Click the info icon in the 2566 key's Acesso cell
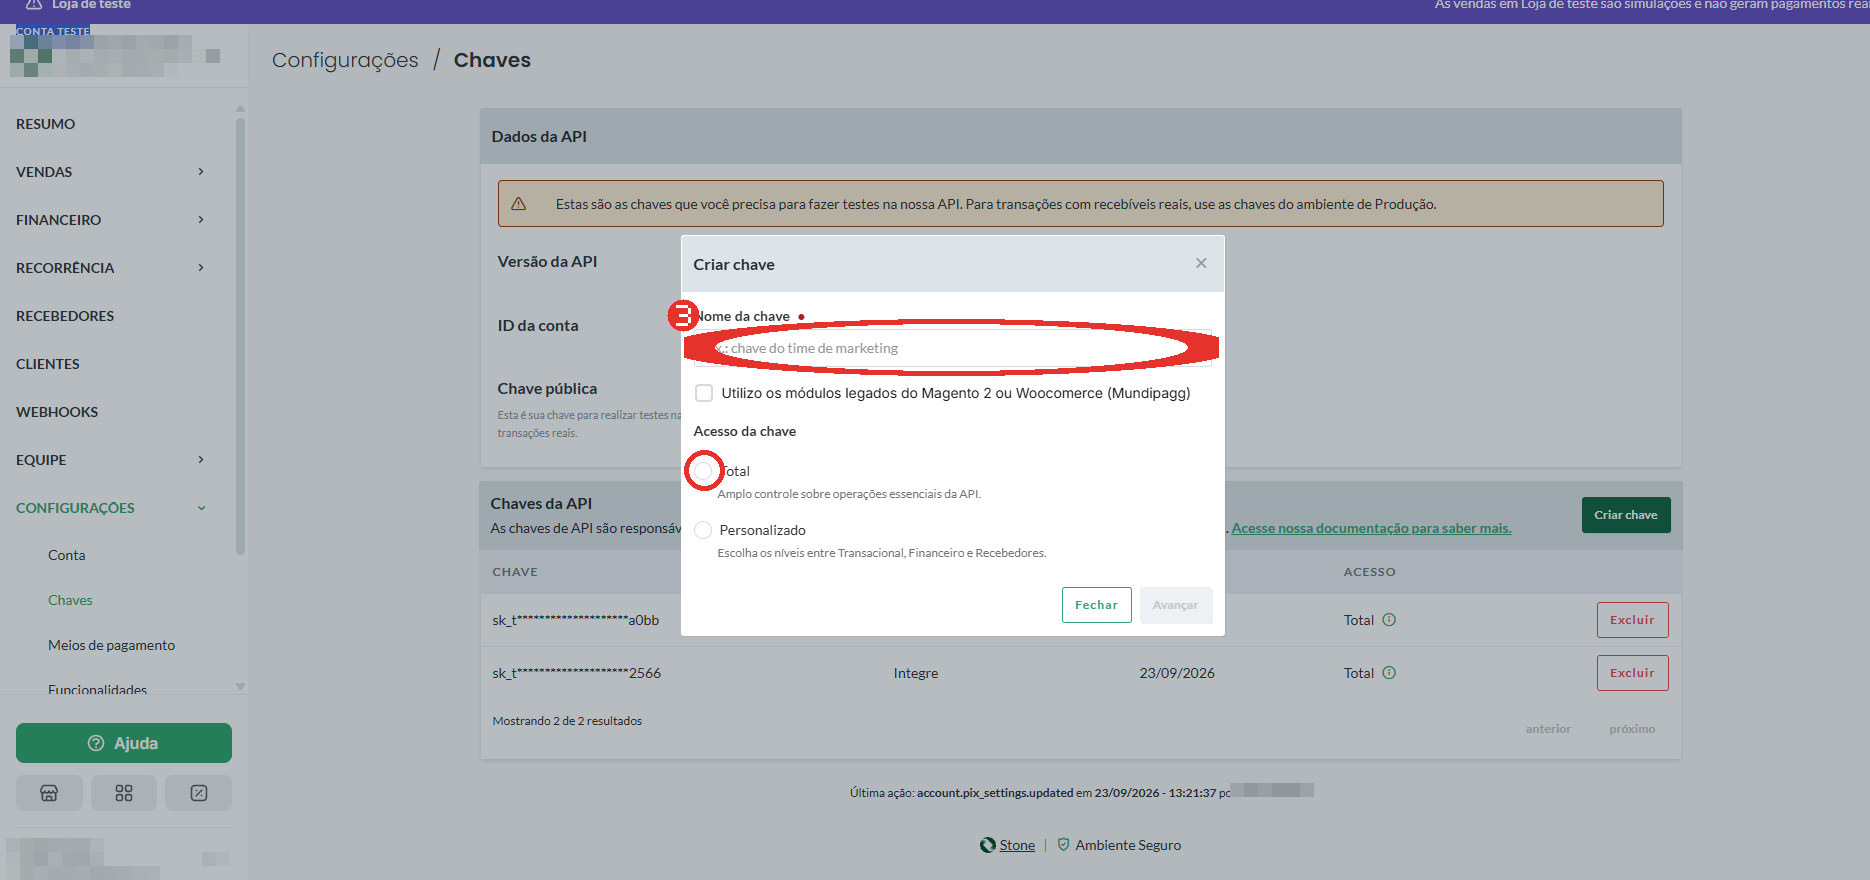The height and width of the screenshot is (880, 1870). 1389,673
